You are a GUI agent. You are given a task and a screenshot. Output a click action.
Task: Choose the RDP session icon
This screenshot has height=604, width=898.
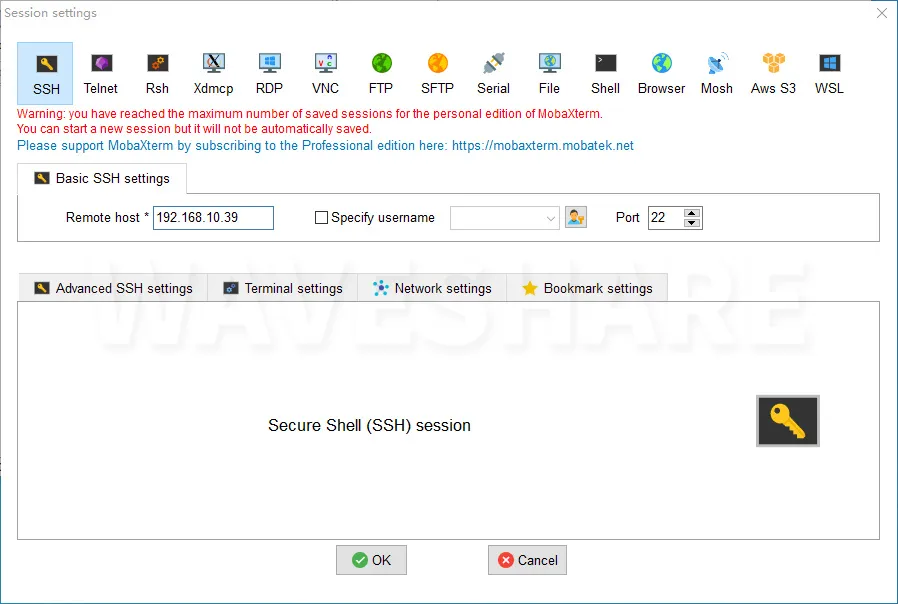[269, 73]
